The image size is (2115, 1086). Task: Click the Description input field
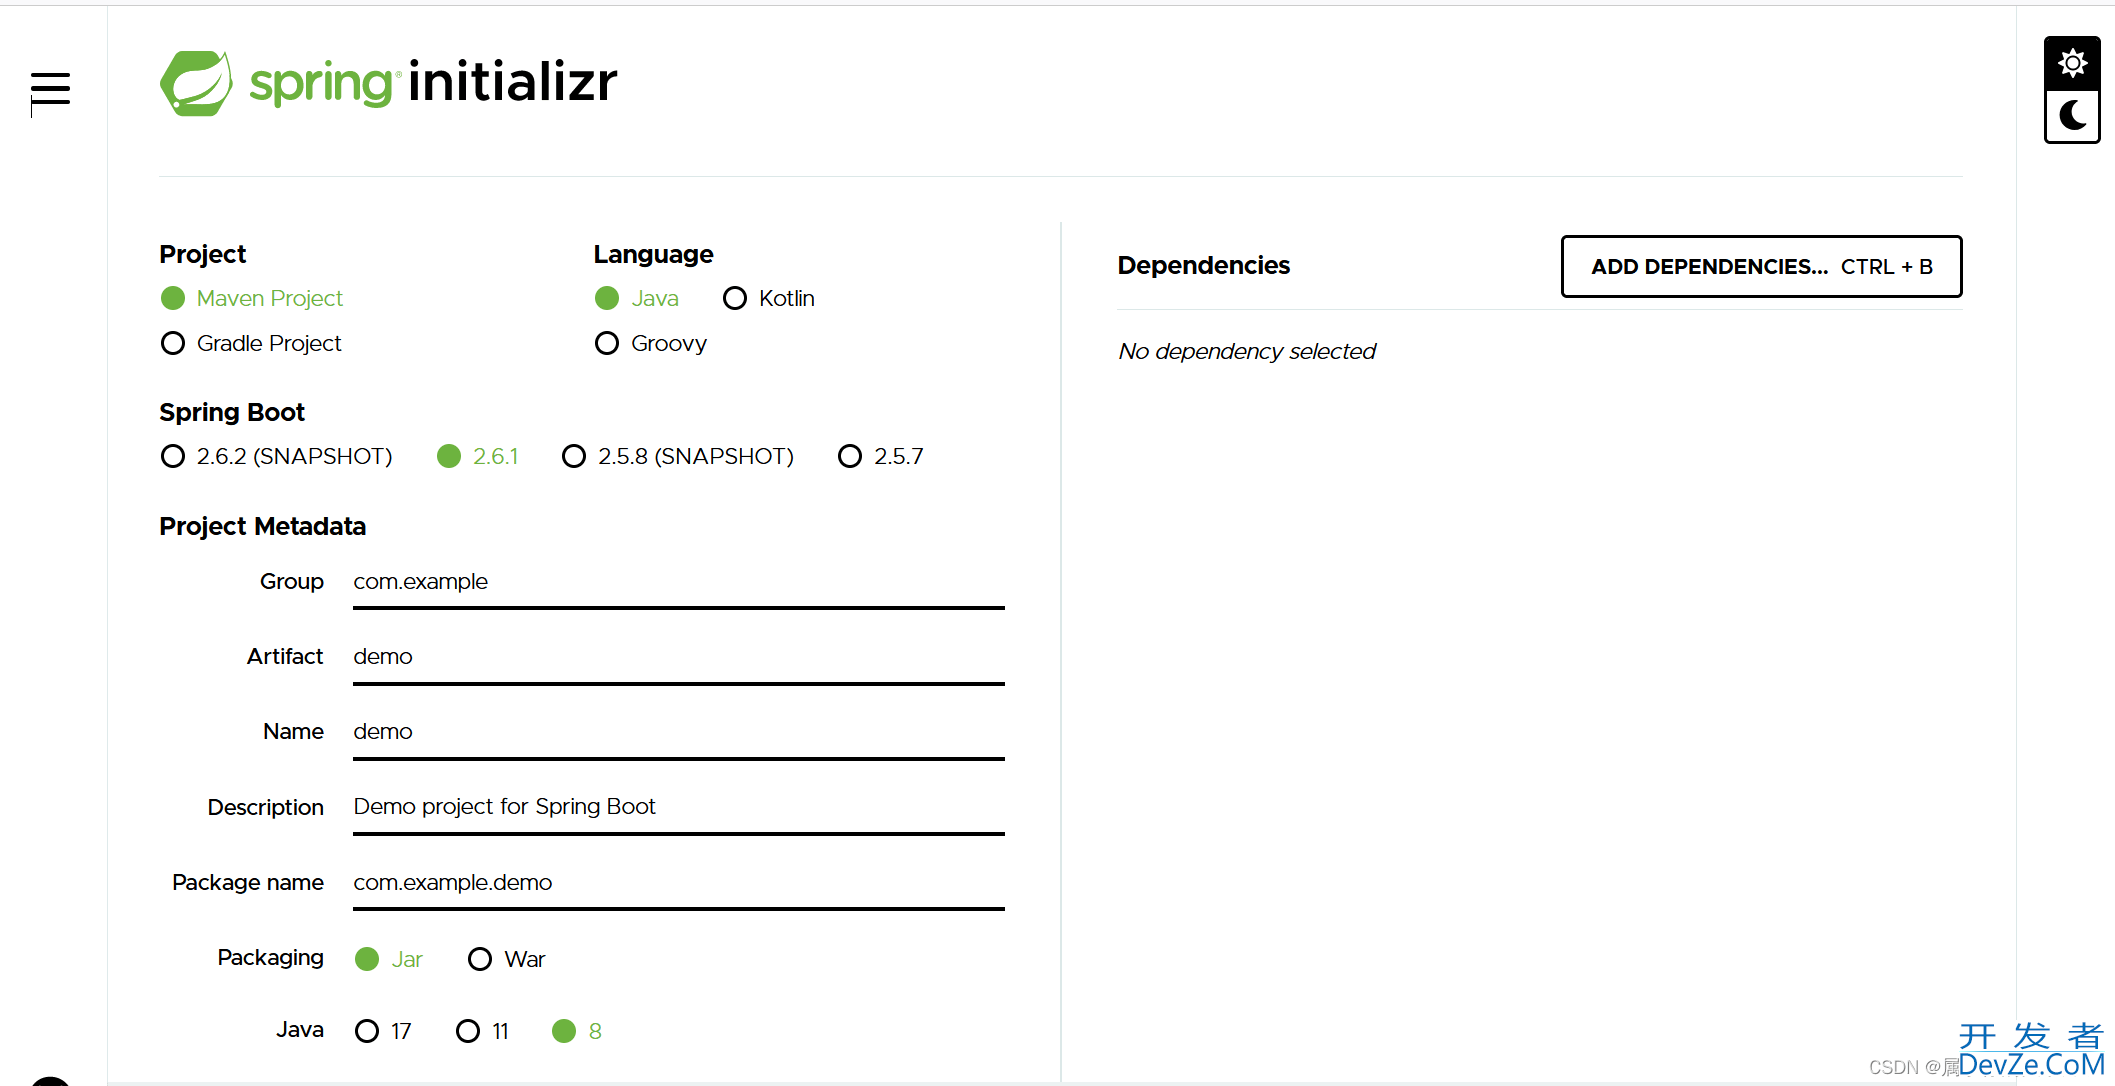coord(678,808)
